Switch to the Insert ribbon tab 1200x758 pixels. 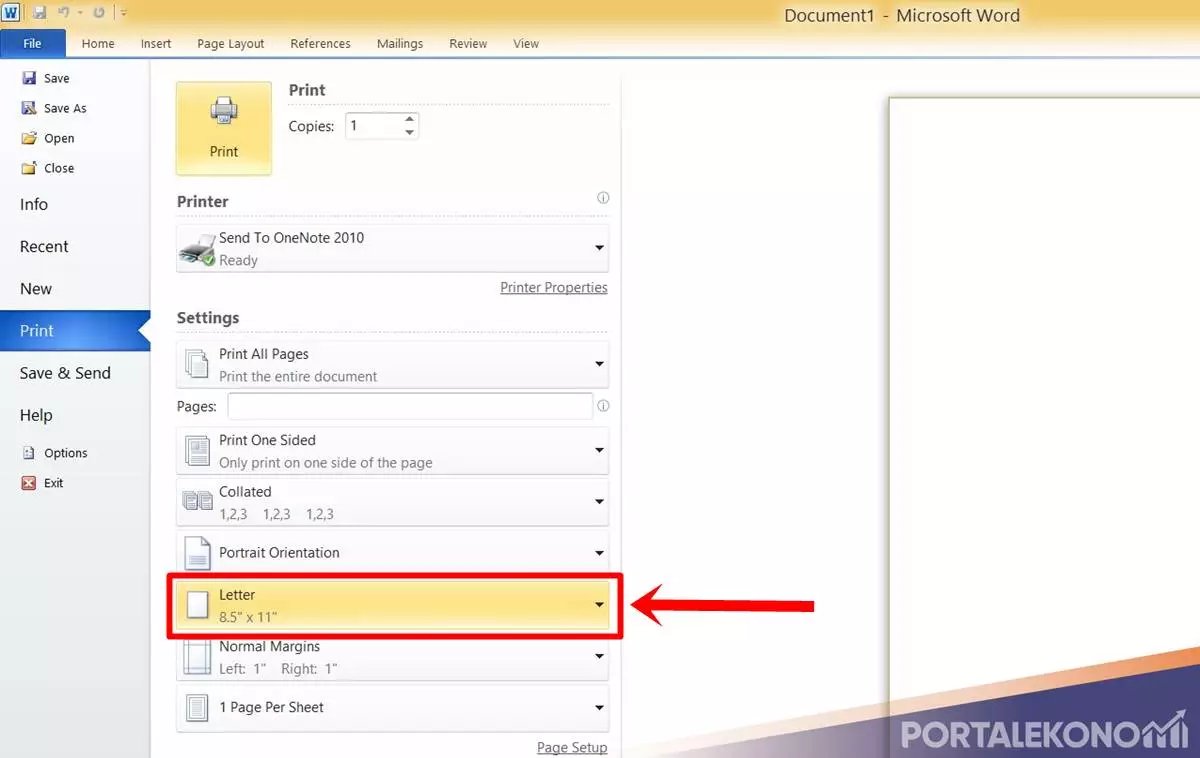(156, 43)
